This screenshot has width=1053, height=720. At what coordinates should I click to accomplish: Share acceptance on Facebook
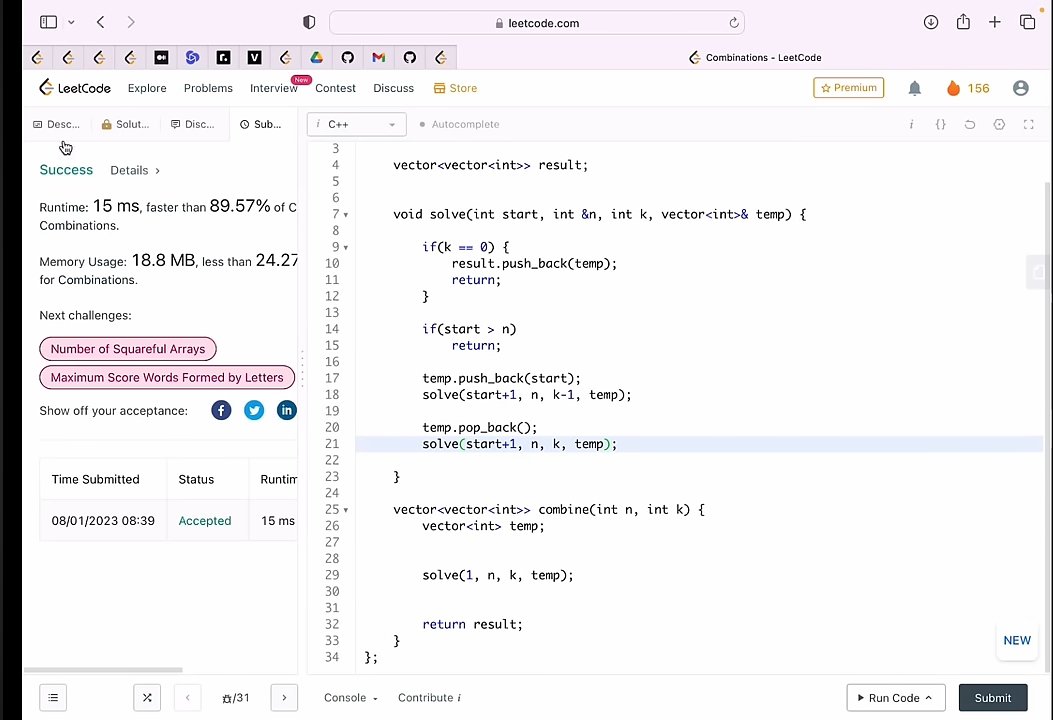point(221,410)
